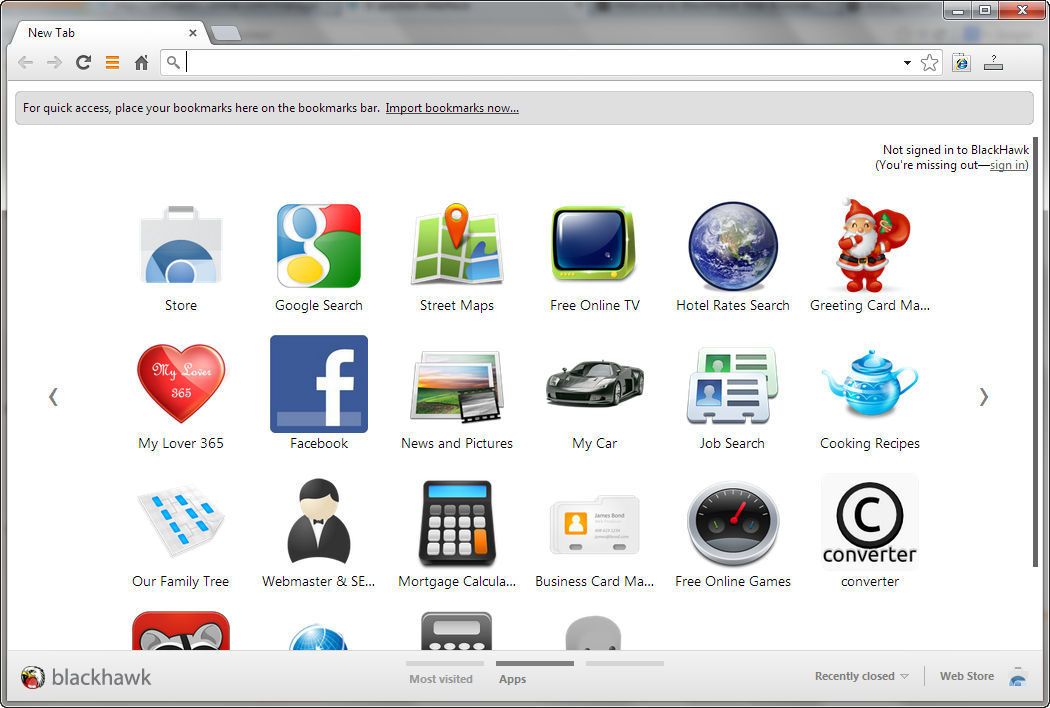Go forward to the next page

point(54,62)
